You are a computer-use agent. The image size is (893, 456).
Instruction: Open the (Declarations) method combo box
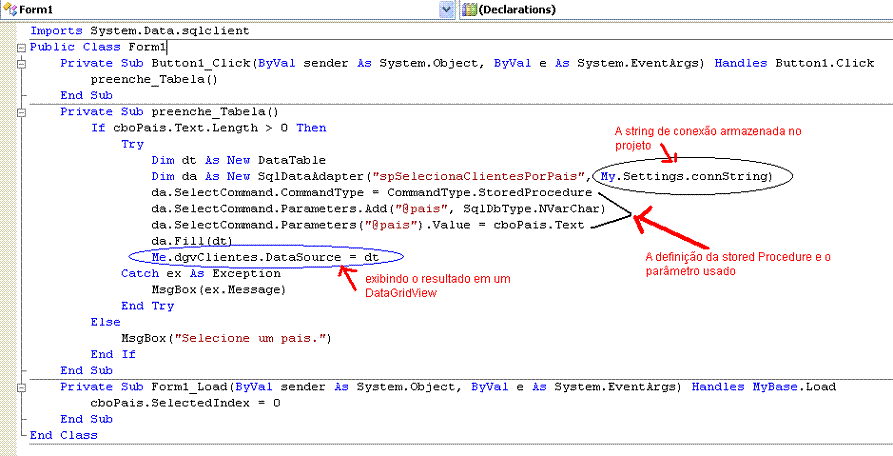click(677, 9)
